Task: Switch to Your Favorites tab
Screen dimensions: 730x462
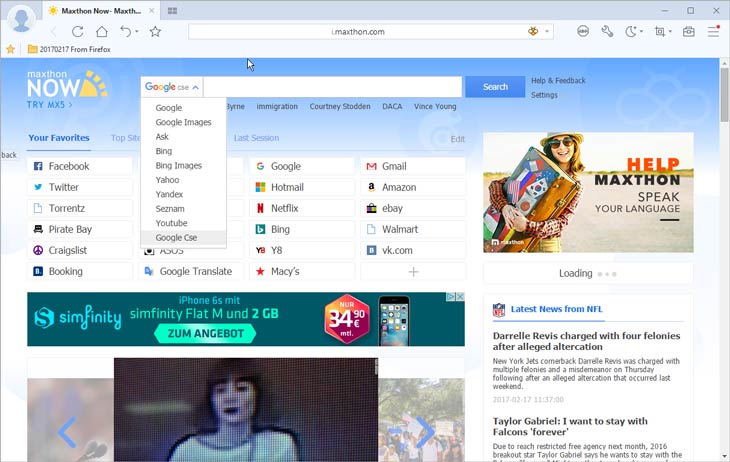Action: coord(59,138)
